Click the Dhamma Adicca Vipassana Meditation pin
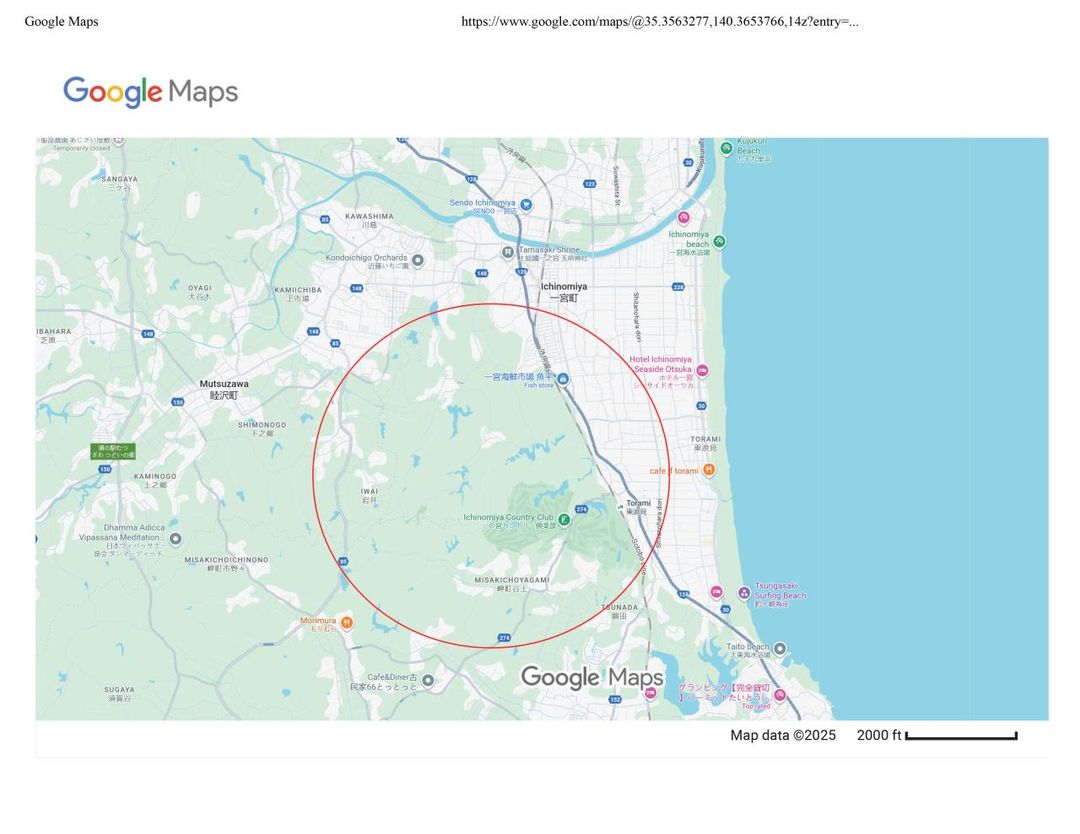Viewport: 1080px width, 834px height. [176, 539]
